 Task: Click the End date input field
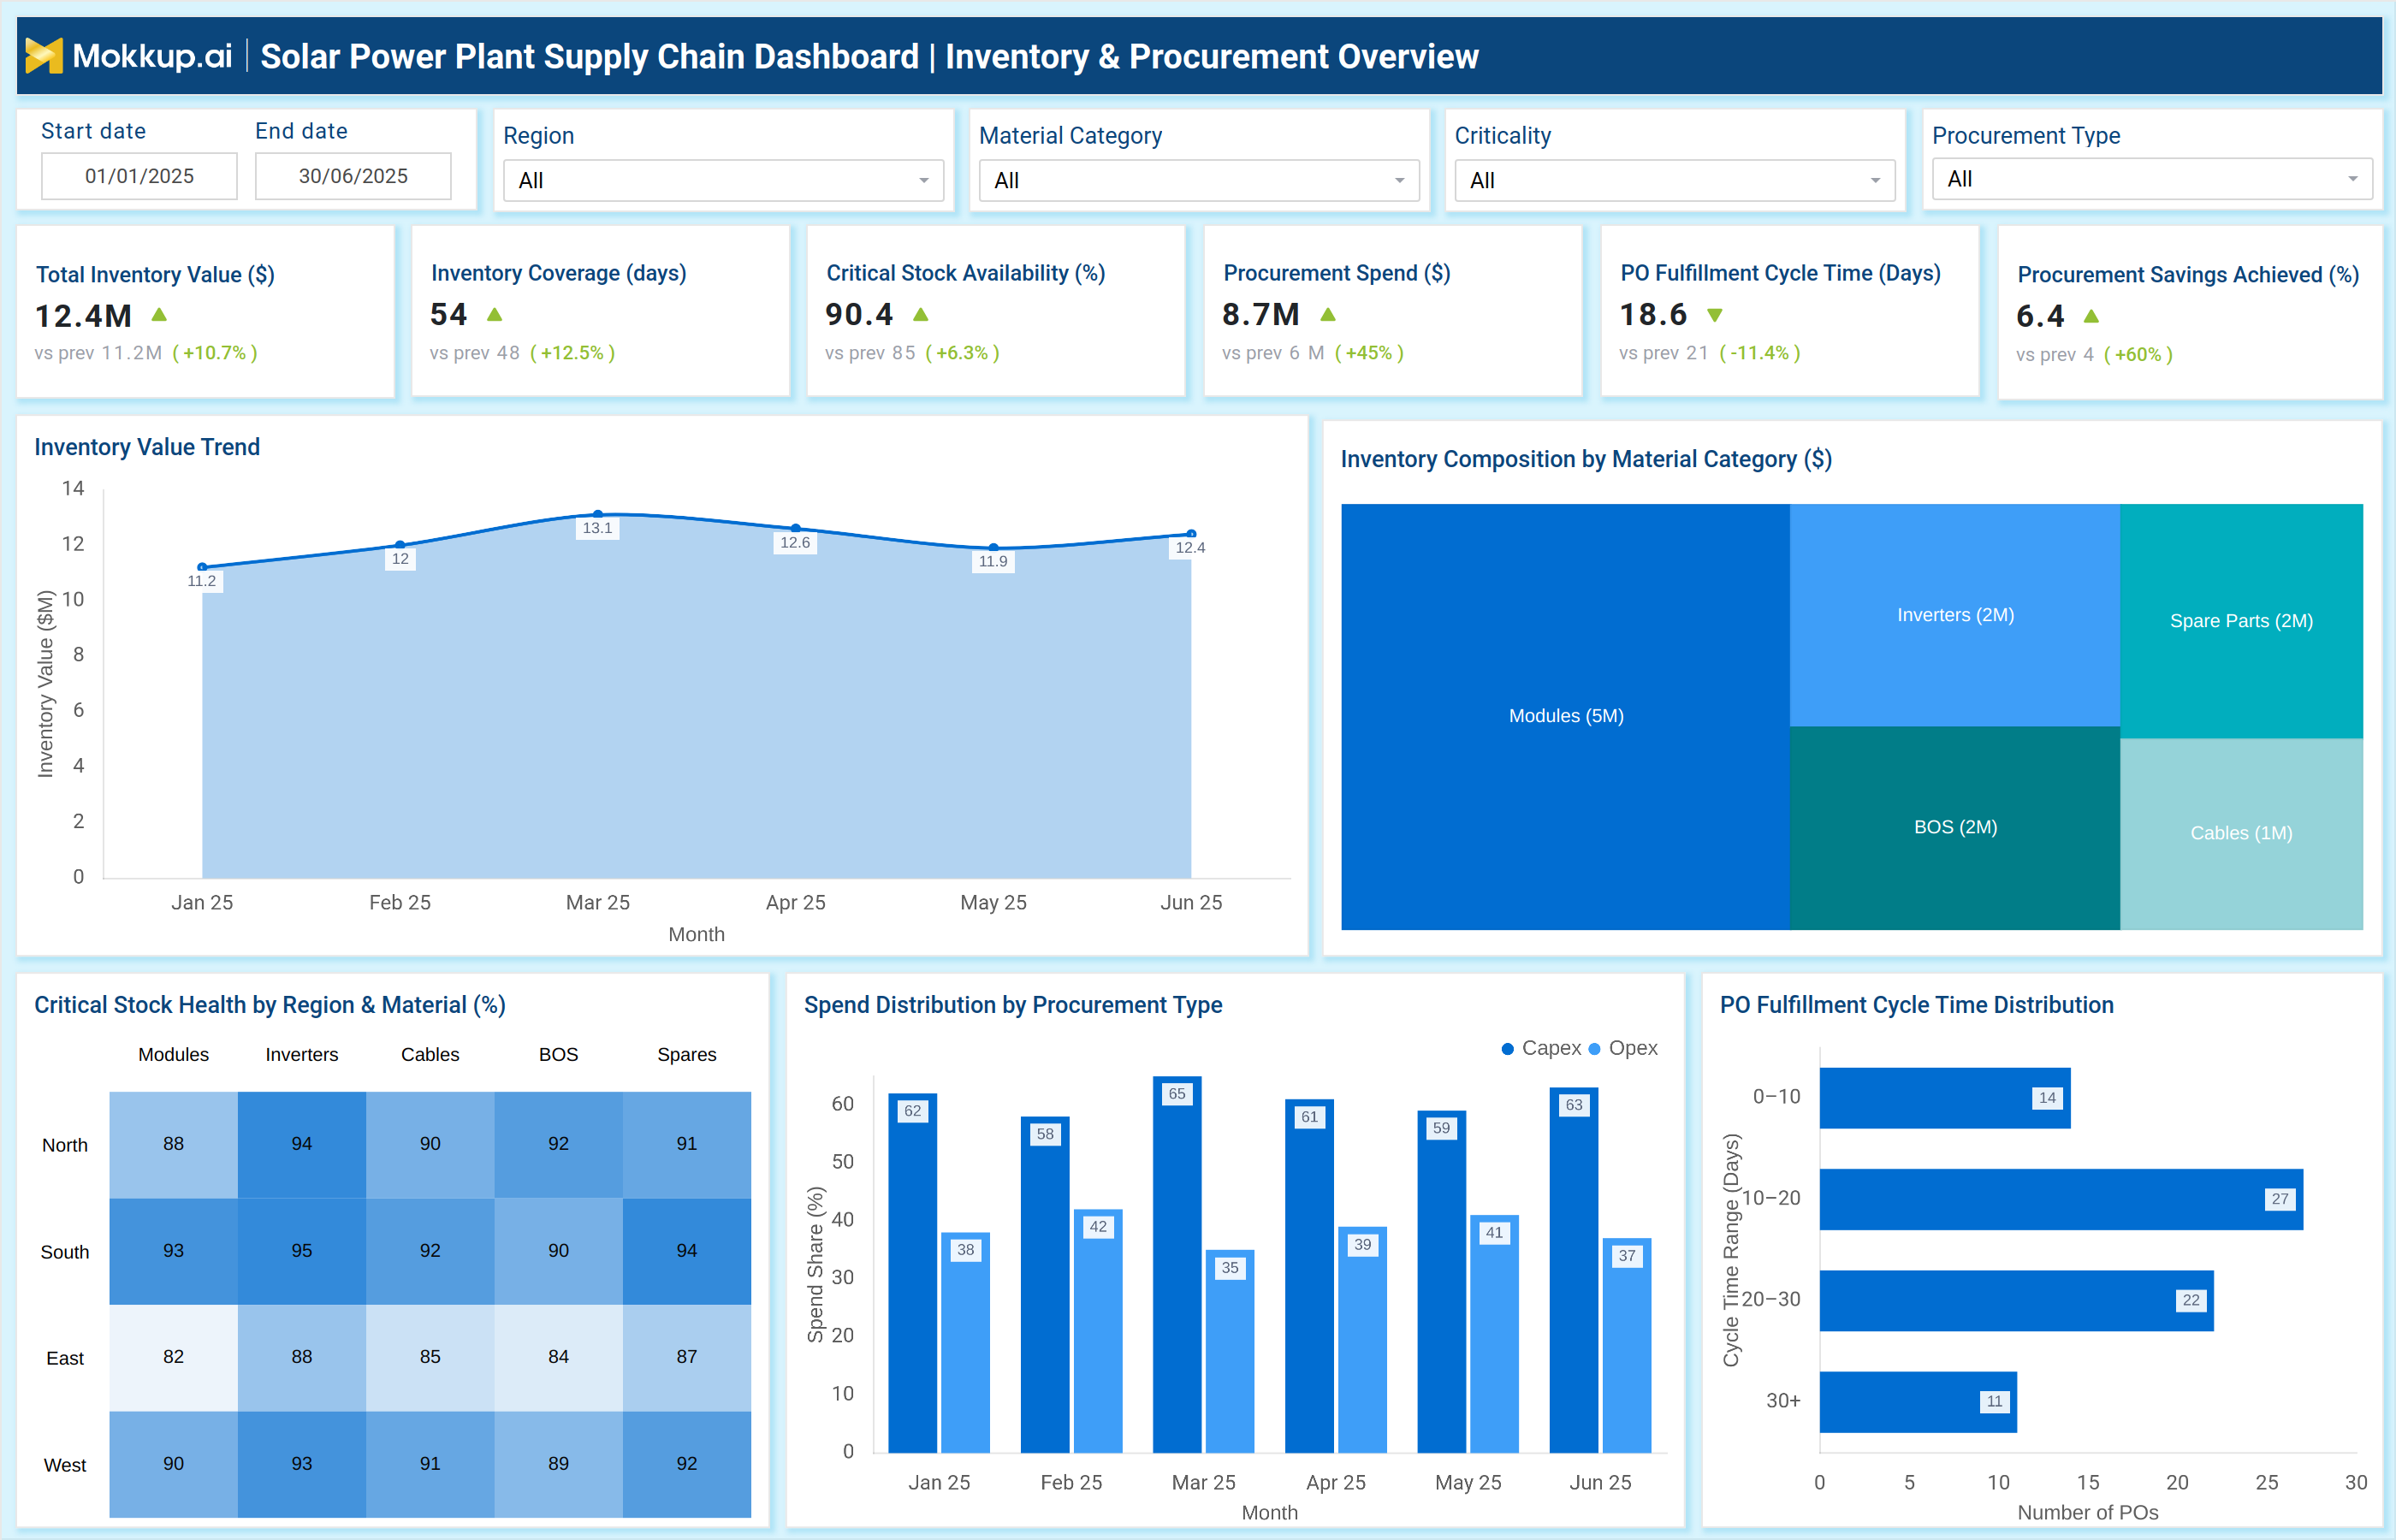point(353,176)
